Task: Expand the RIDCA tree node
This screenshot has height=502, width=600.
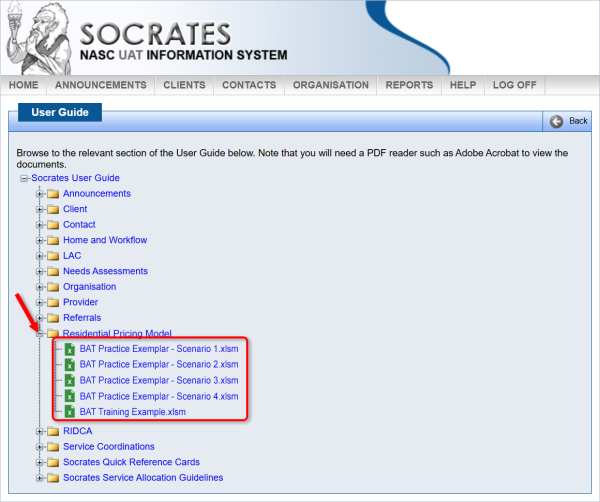Action: pyautogui.click(x=39, y=432)
